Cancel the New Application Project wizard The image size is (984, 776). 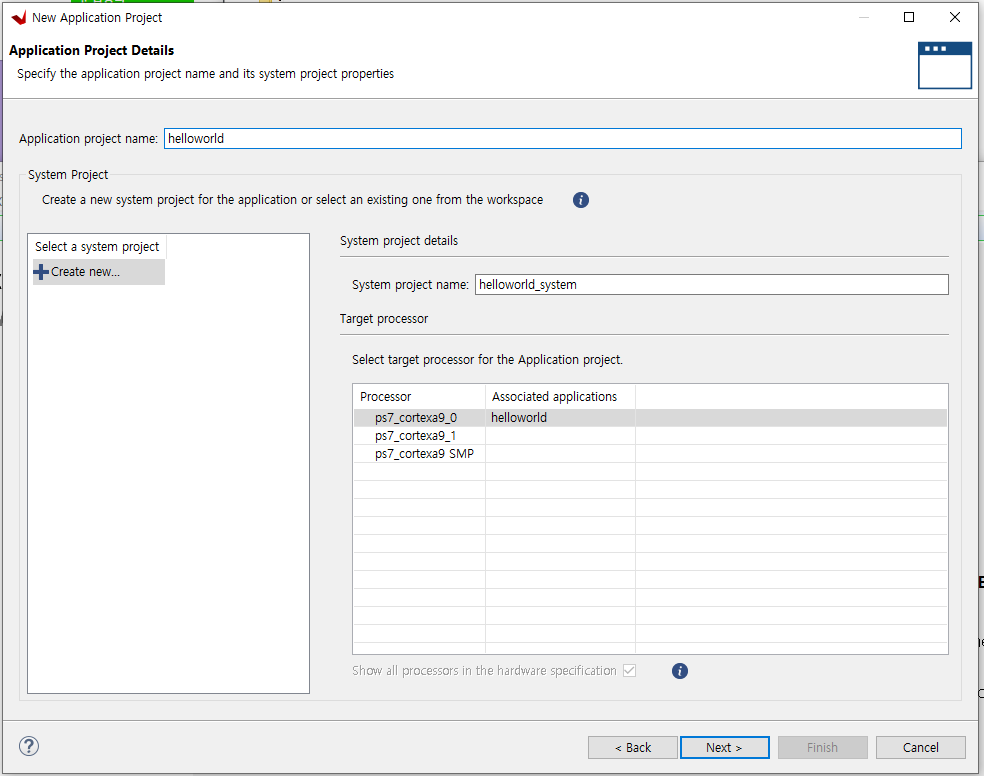(921, 747)
